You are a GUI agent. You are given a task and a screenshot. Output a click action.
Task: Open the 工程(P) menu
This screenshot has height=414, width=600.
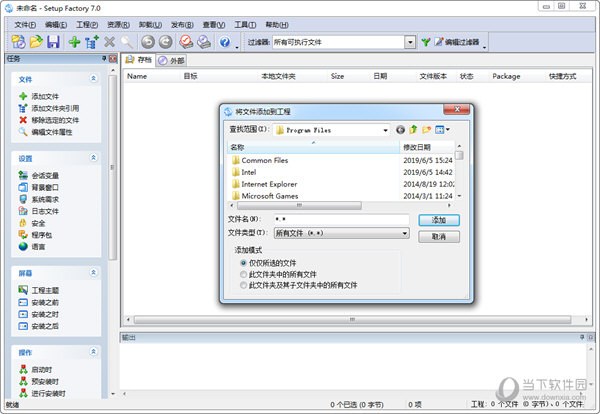tap(87, 25)
